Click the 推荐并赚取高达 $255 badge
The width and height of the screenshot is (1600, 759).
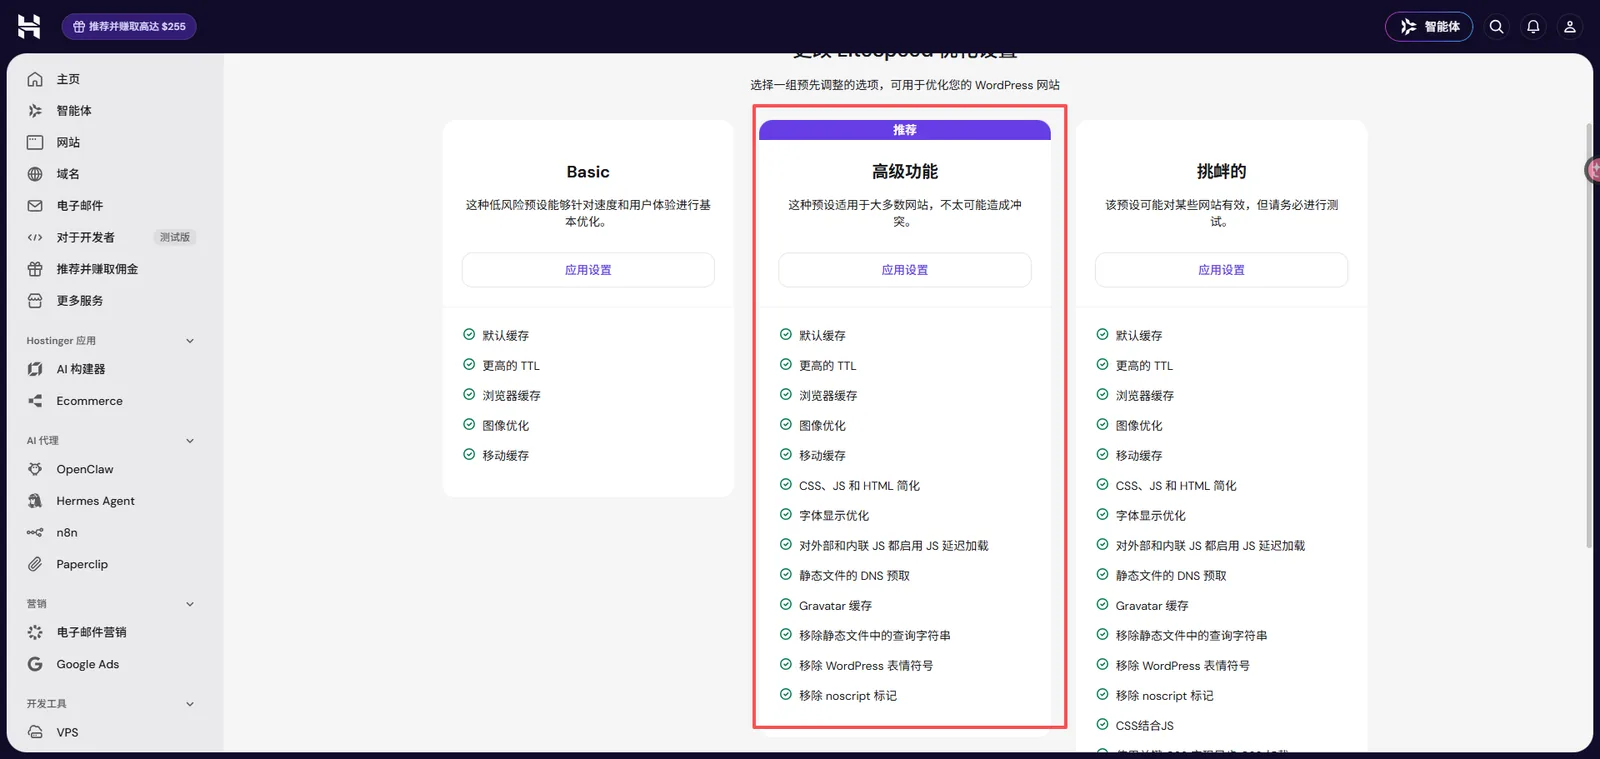tap(129, 26)
